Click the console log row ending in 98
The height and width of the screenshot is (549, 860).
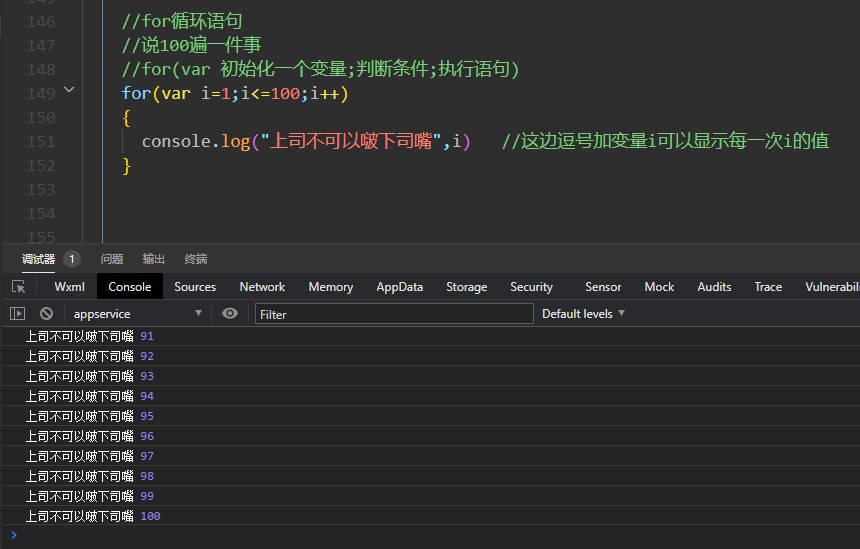click(430, 476)
